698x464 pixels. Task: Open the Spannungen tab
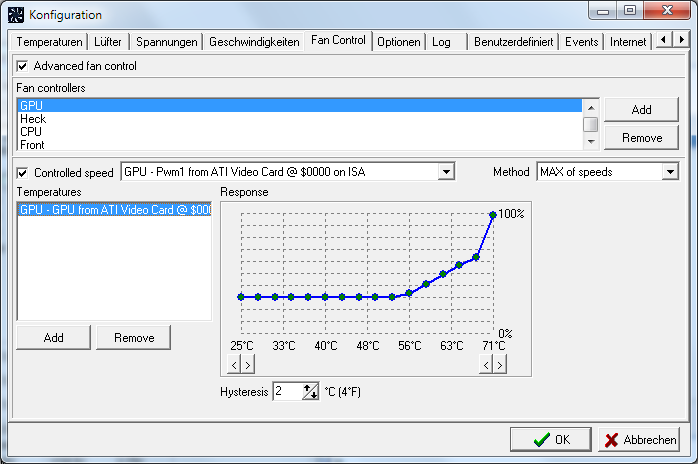166,42
